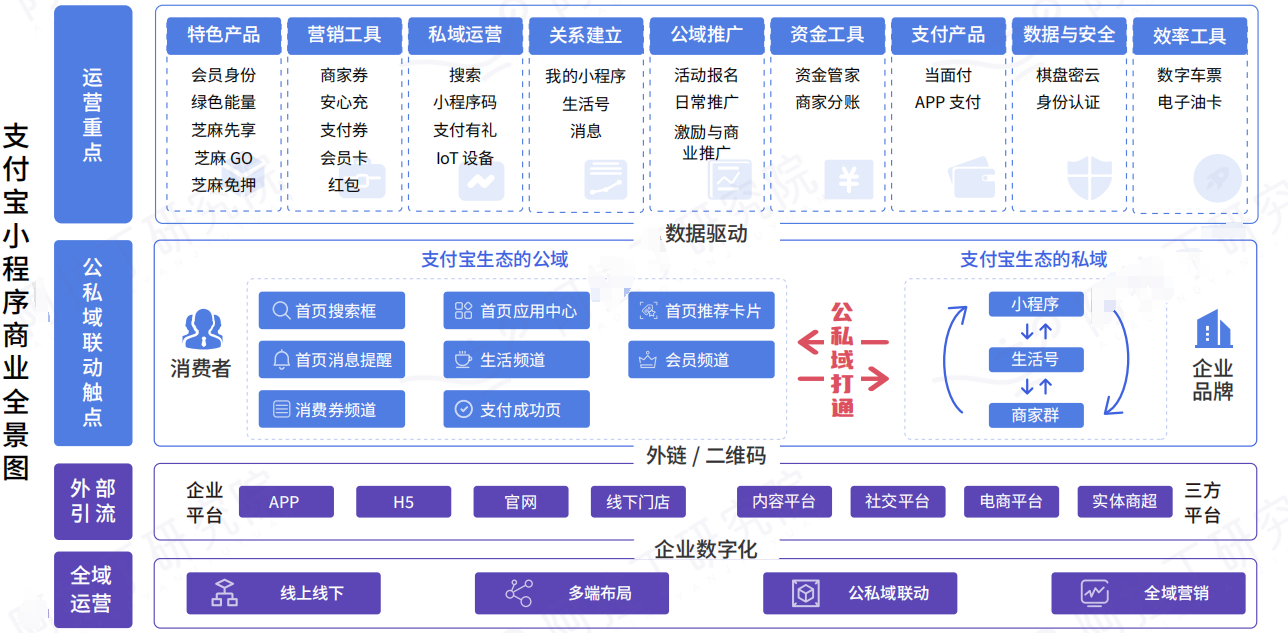Viewport: 1288px width, 633px height.
Task: Click the text 商家券
Action: click(345, 75)
